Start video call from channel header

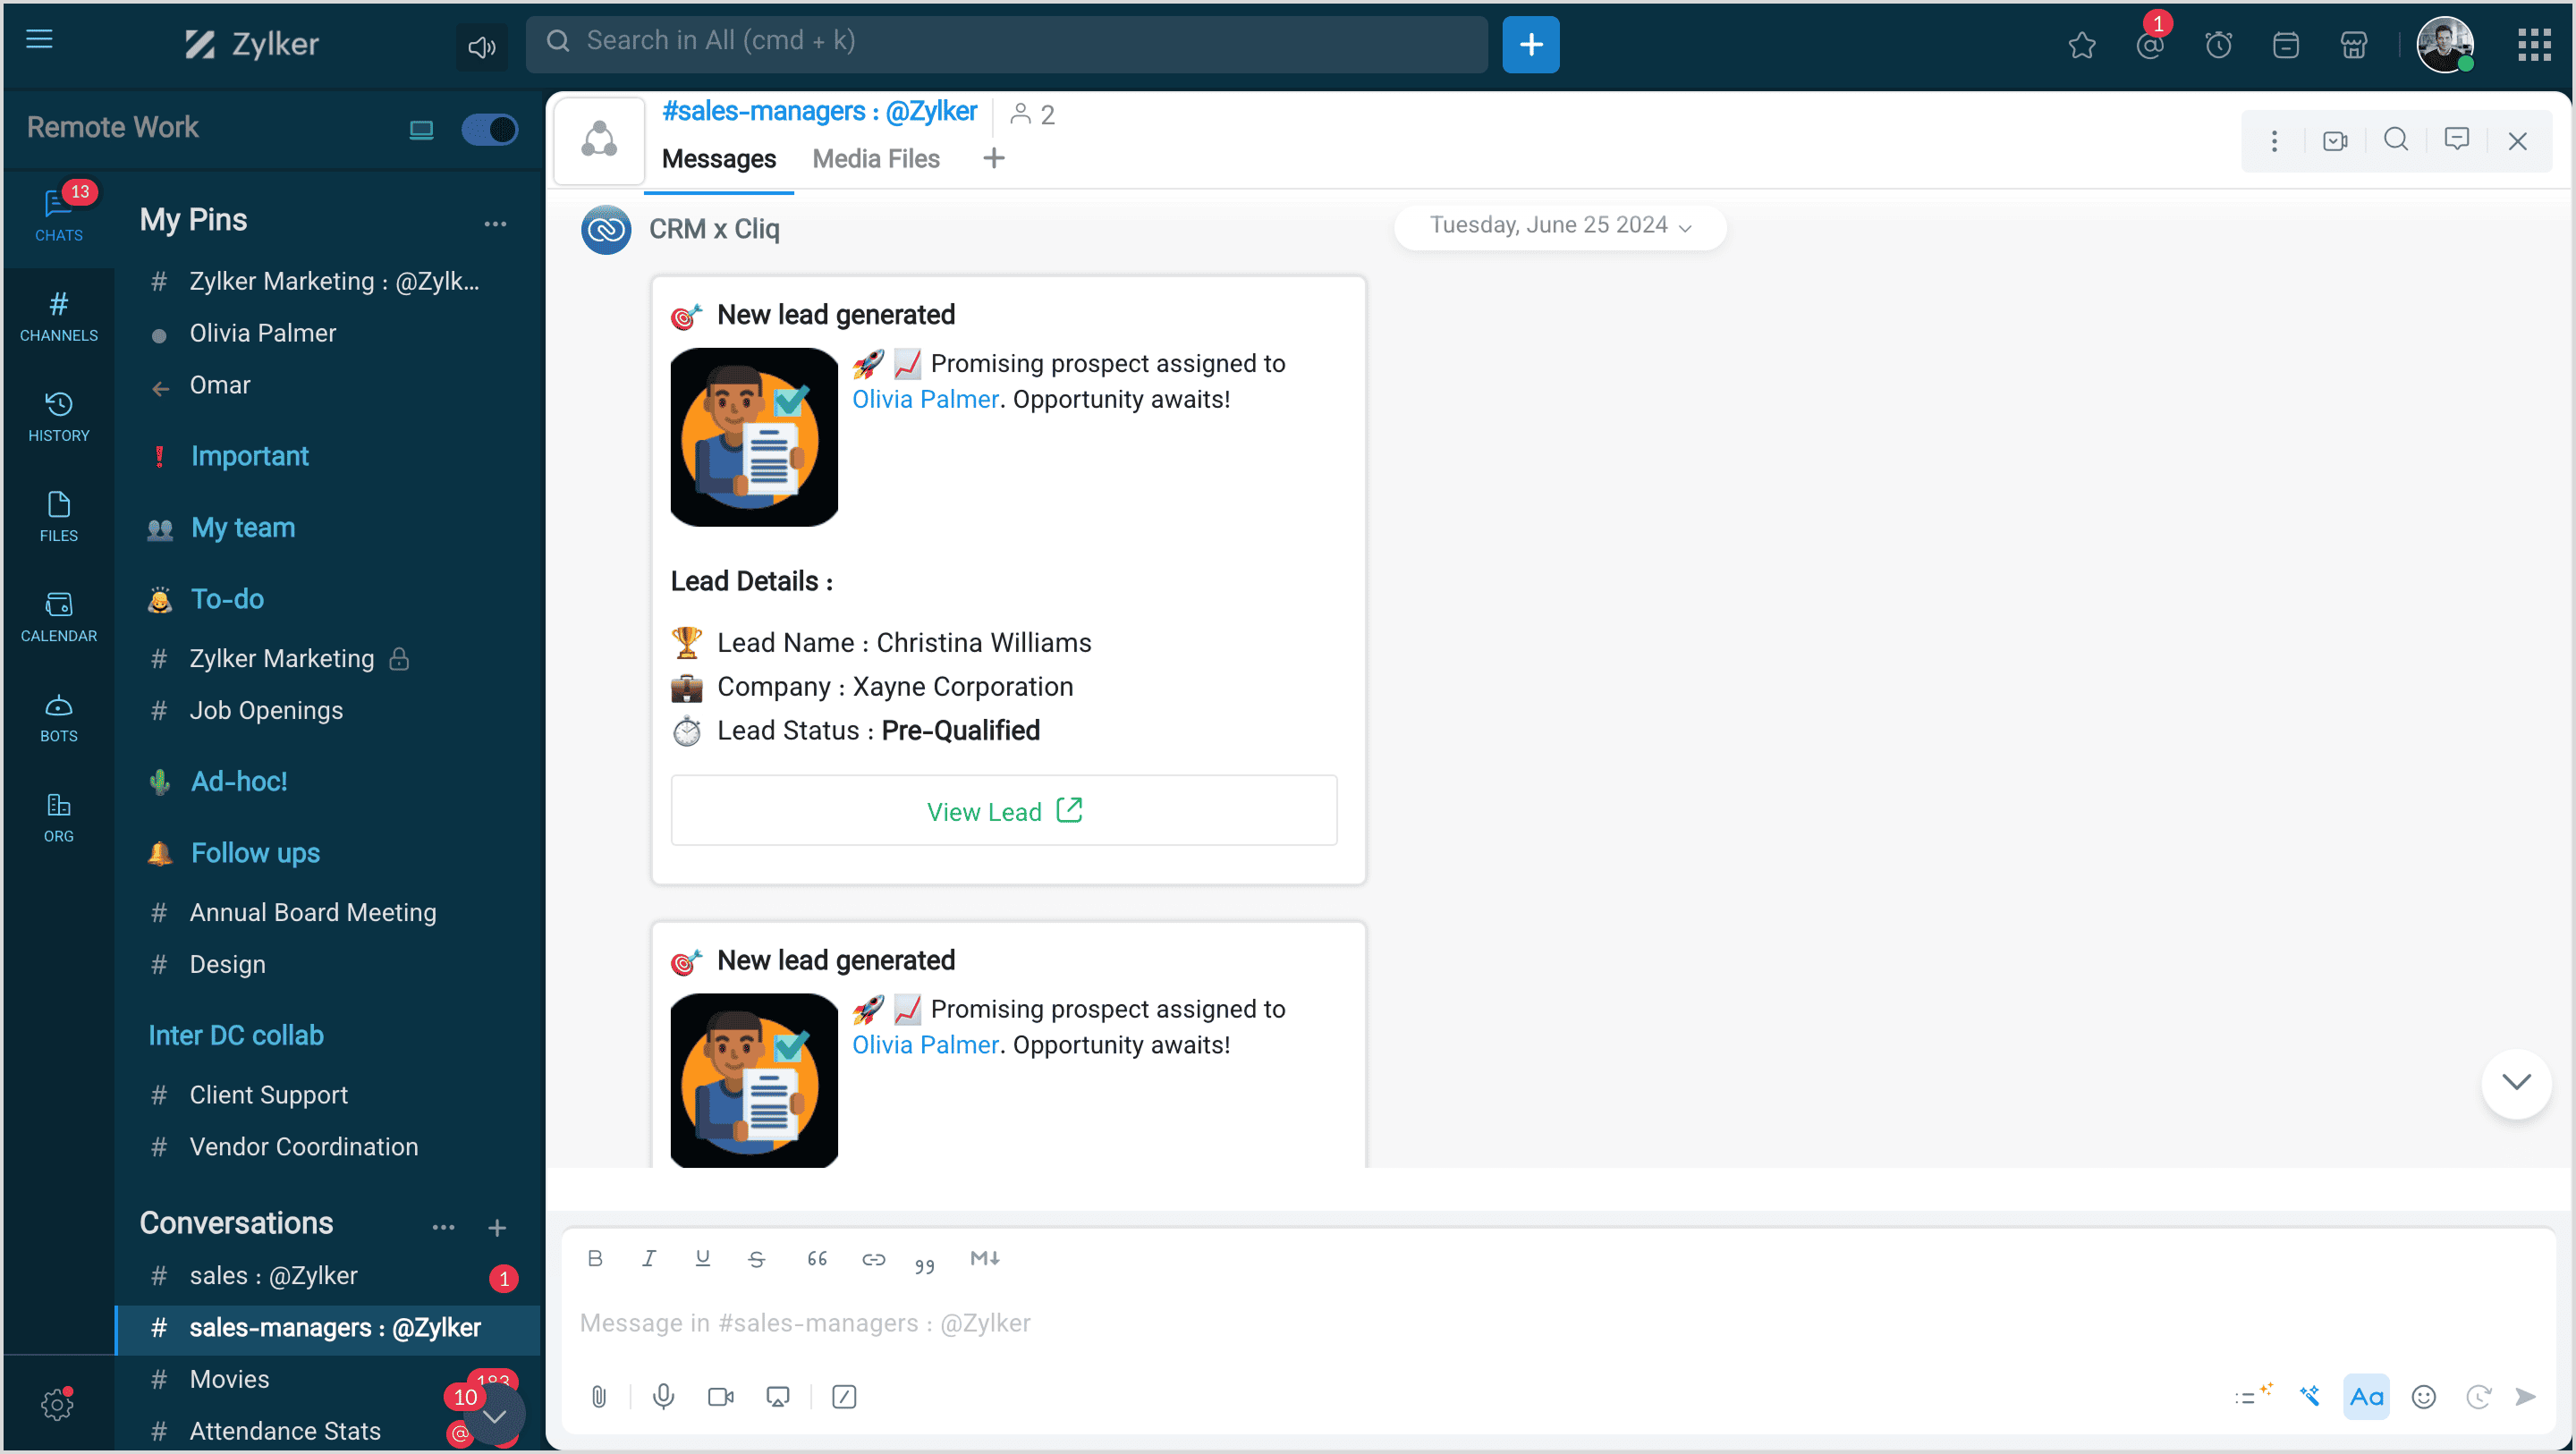2334,140
